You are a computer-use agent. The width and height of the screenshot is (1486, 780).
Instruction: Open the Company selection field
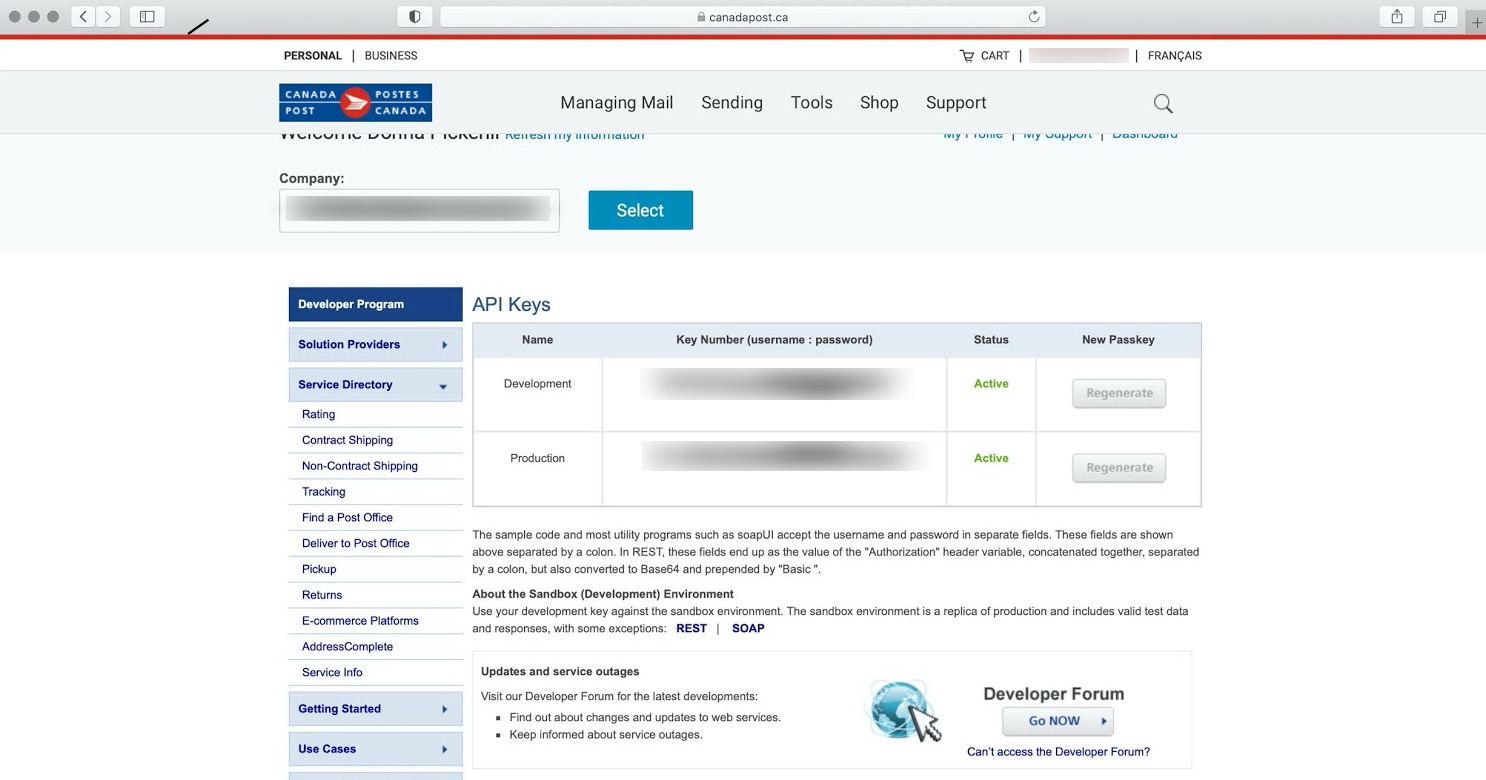click(x=419, y=210)
